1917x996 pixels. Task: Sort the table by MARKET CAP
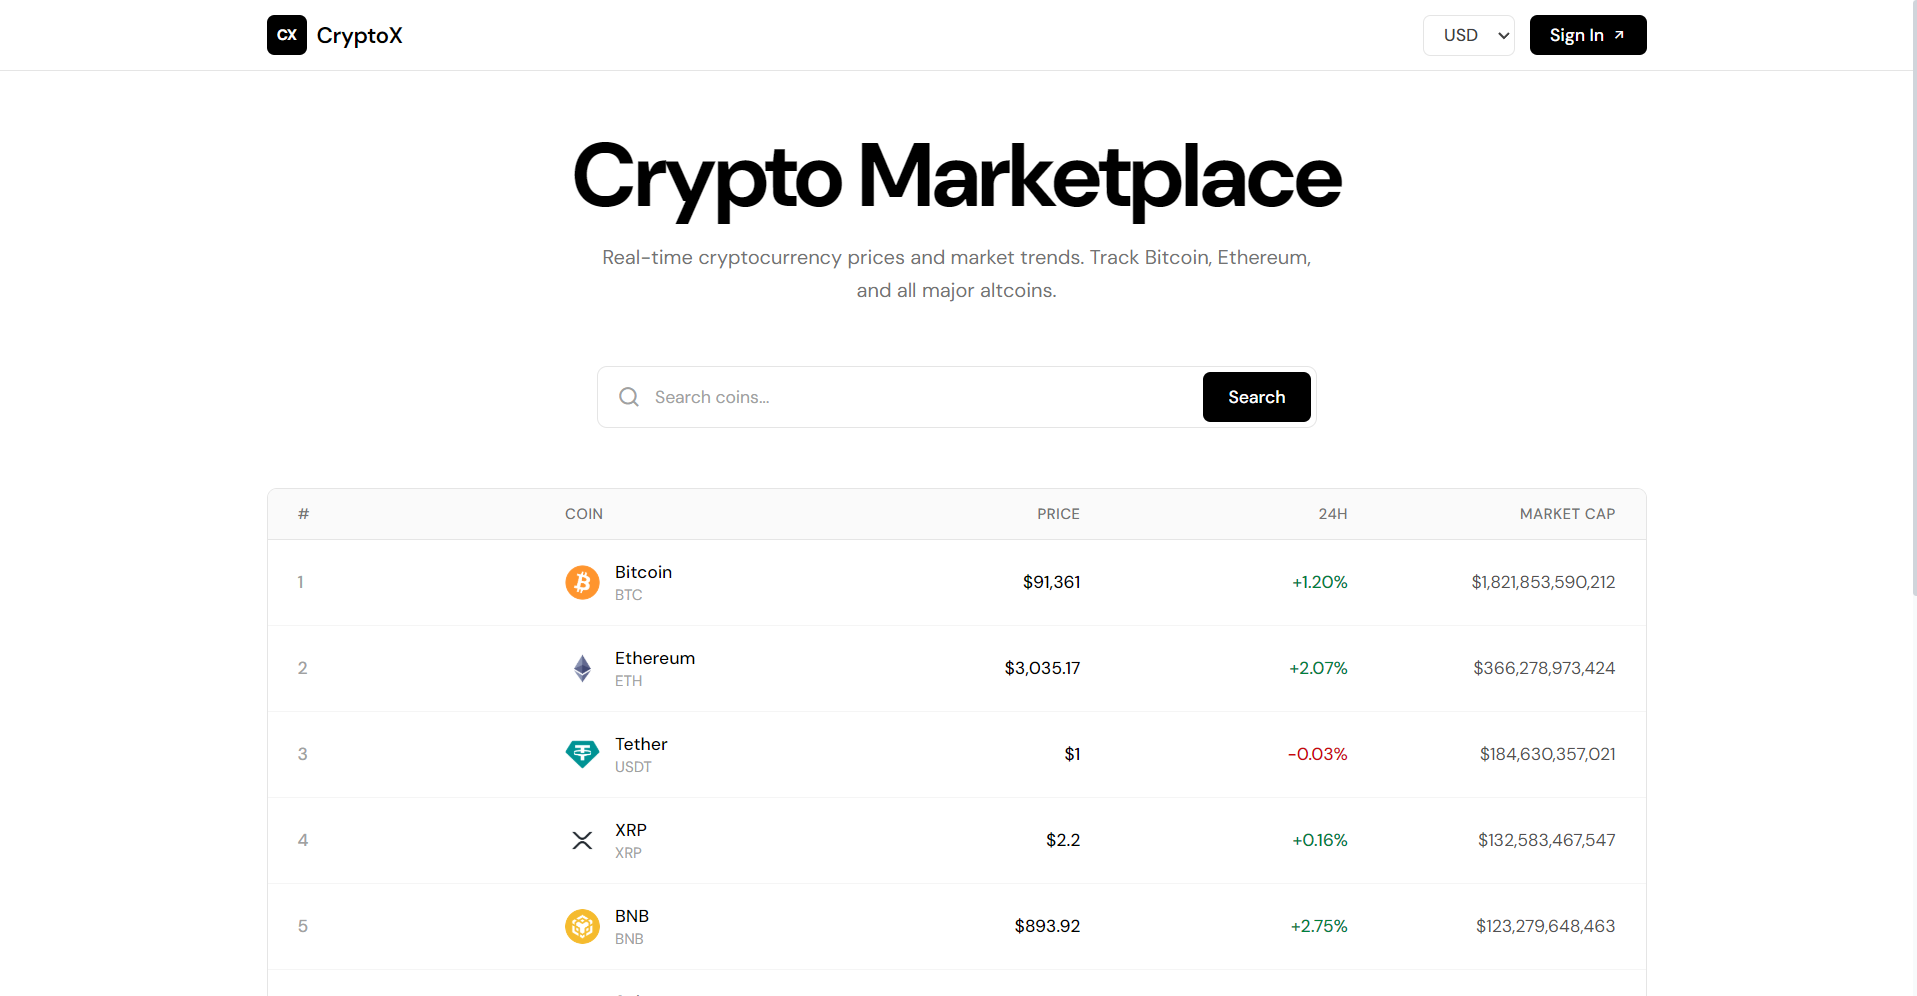pos(1567,514)
